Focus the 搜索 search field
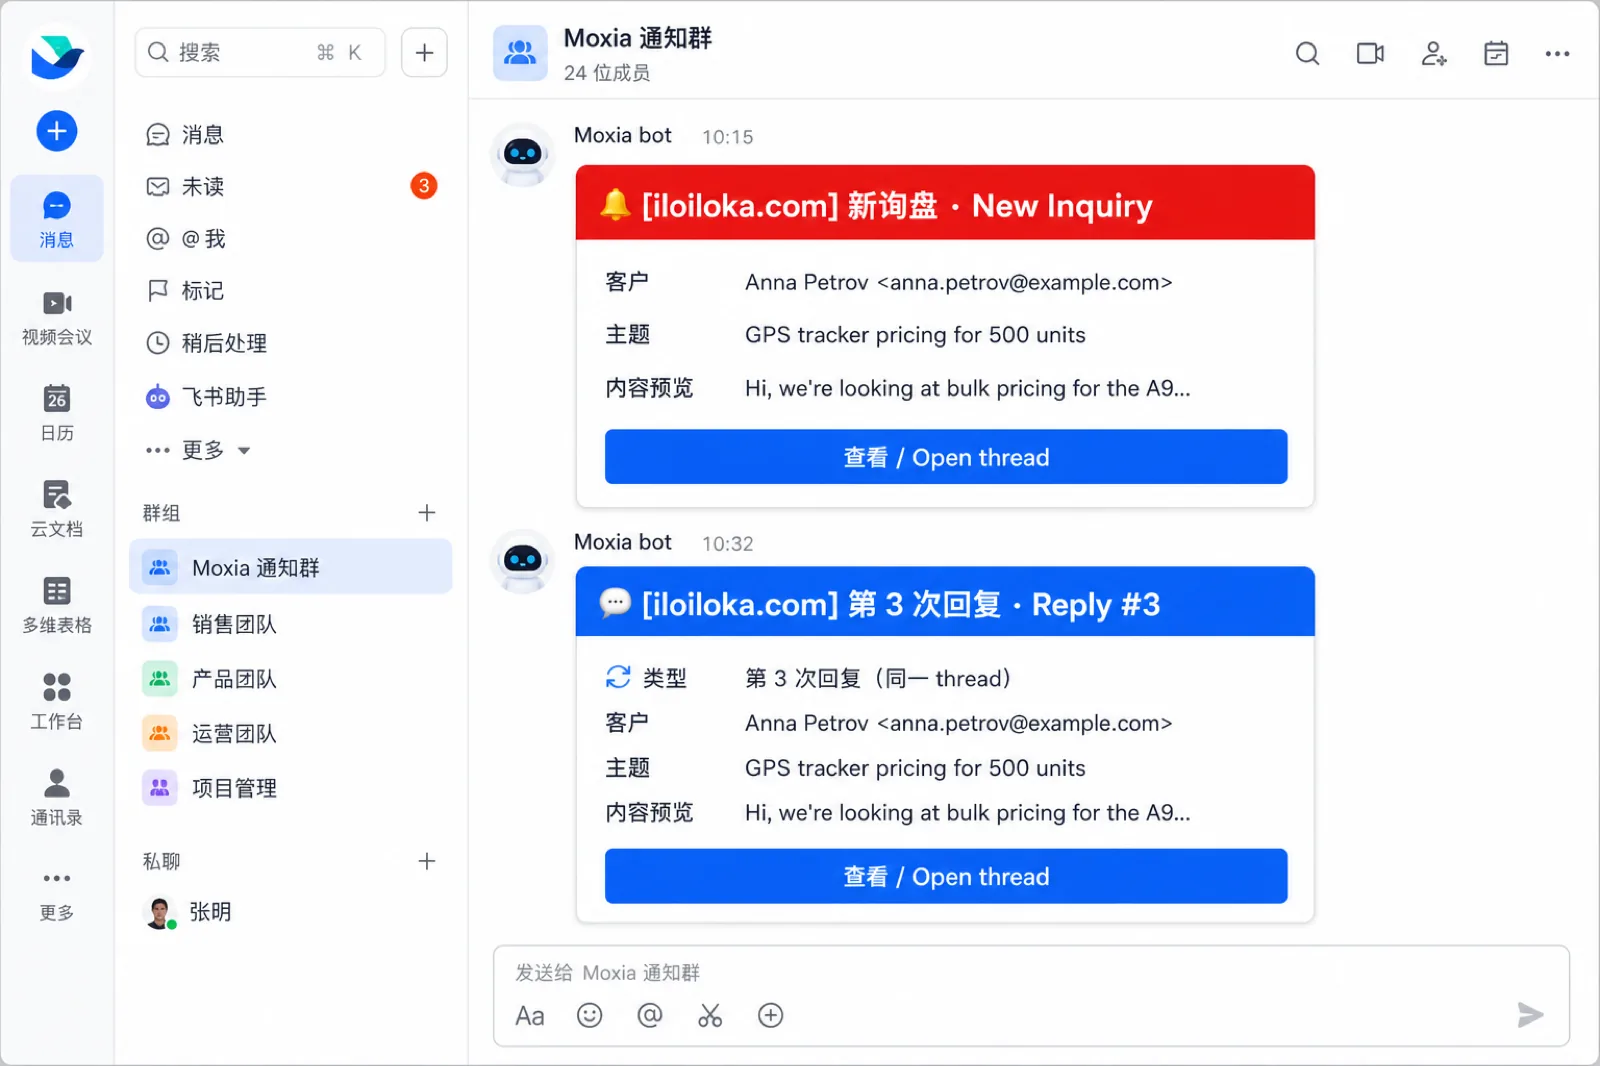The width and height of the screenshot is (1600, 1066). (260, 52)
